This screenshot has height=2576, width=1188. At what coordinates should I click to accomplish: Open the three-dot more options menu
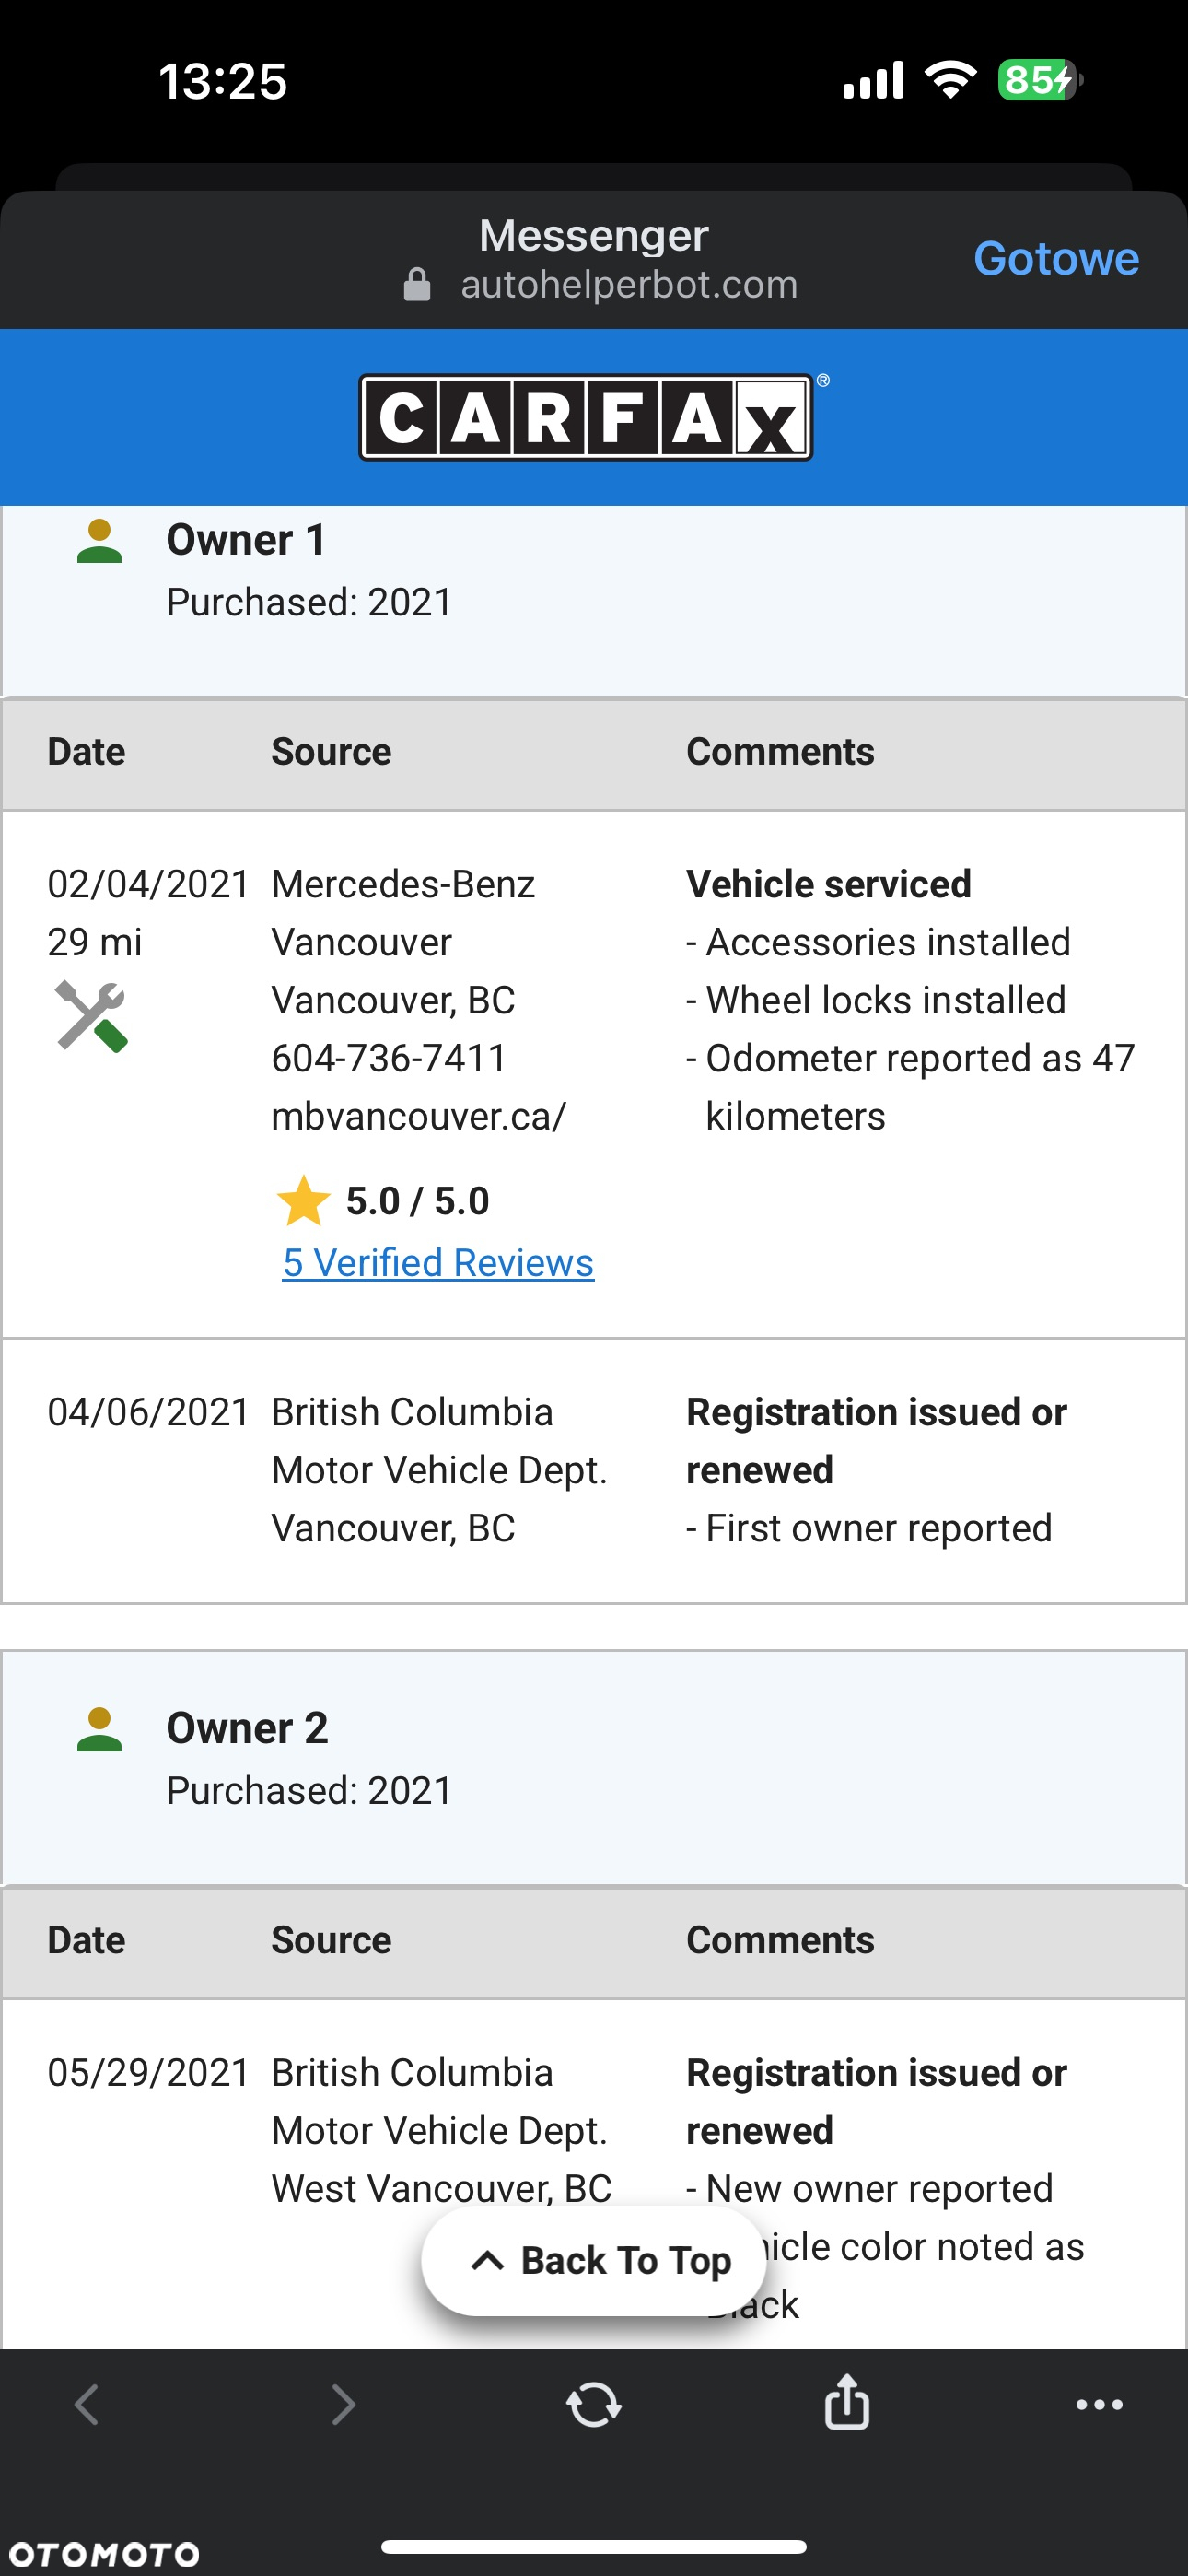click(1099, 2405)
